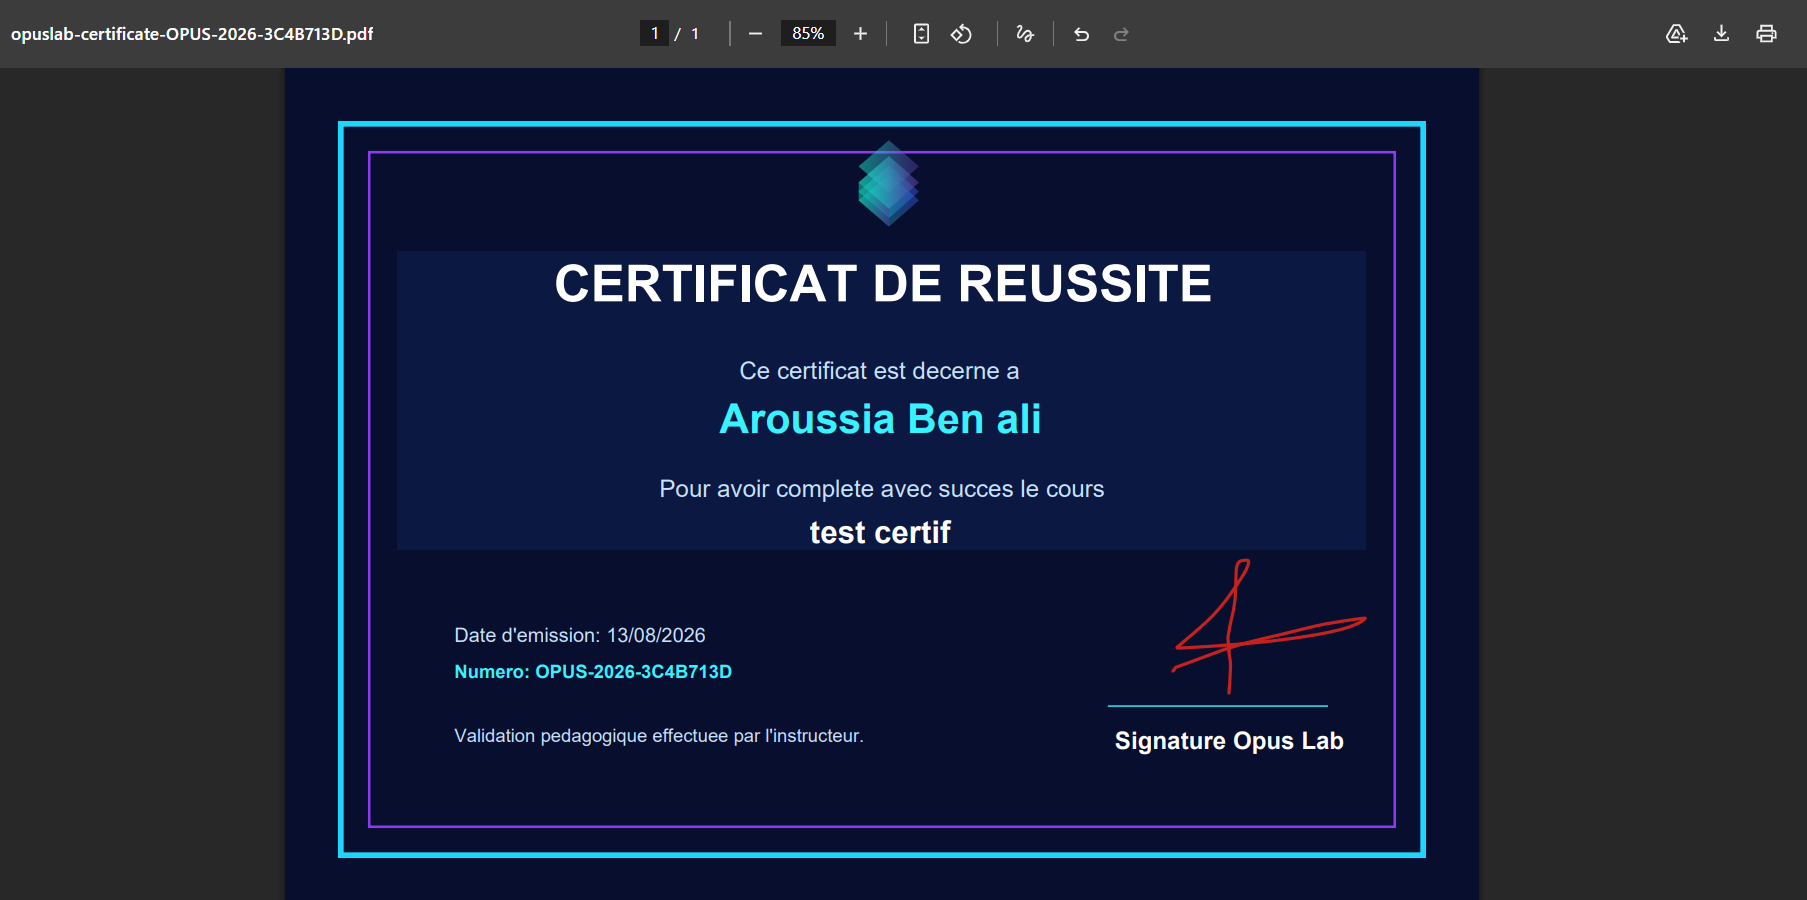The height and width of the screenshot is (900, 1807).
Task: Click the file name opuslab-certificate PDF title
Action: point(192,34)
